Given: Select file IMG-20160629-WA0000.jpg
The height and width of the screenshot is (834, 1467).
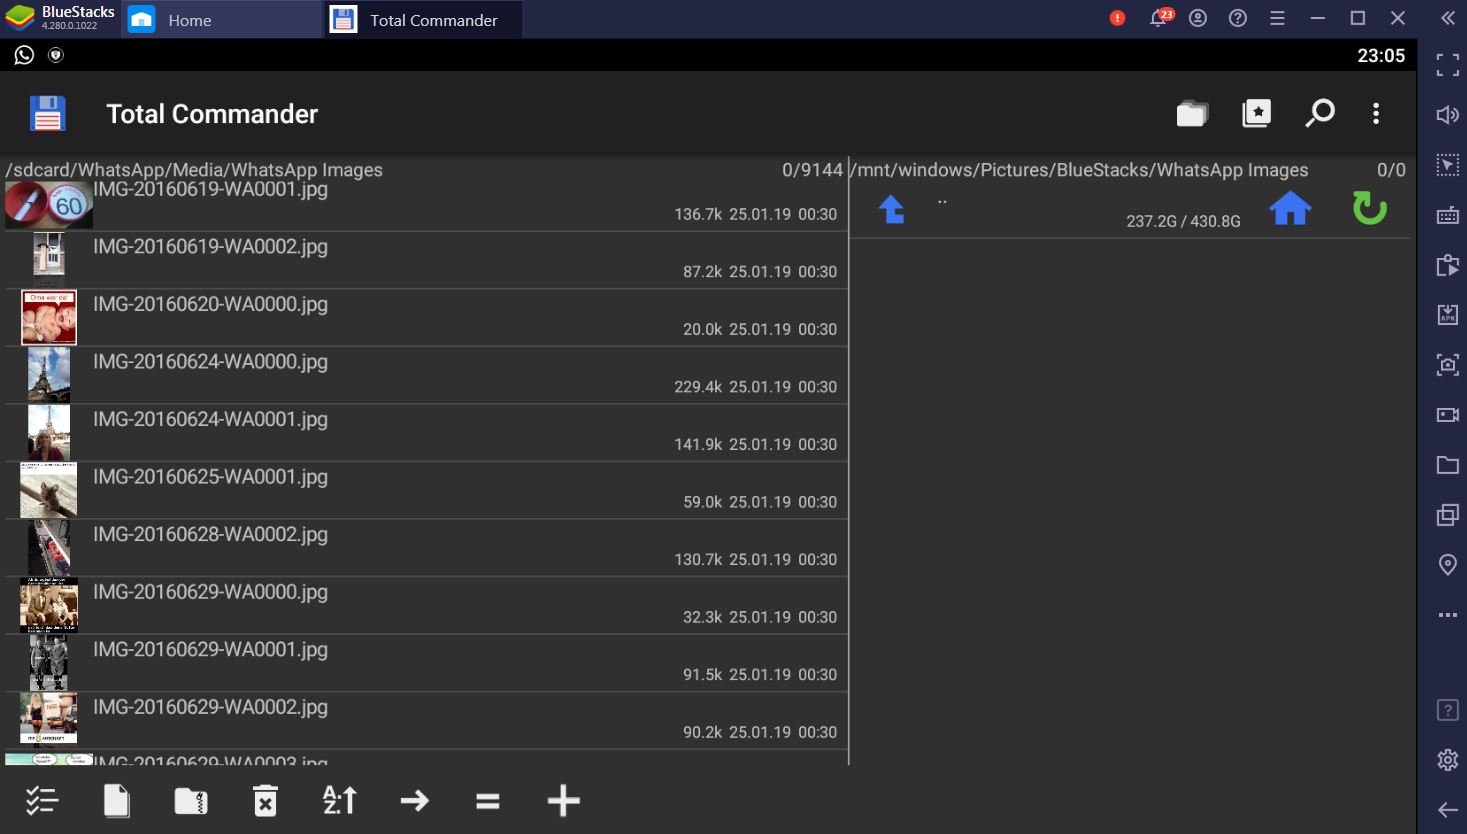Looking at the screenshot, I should [x=427, y=605].
